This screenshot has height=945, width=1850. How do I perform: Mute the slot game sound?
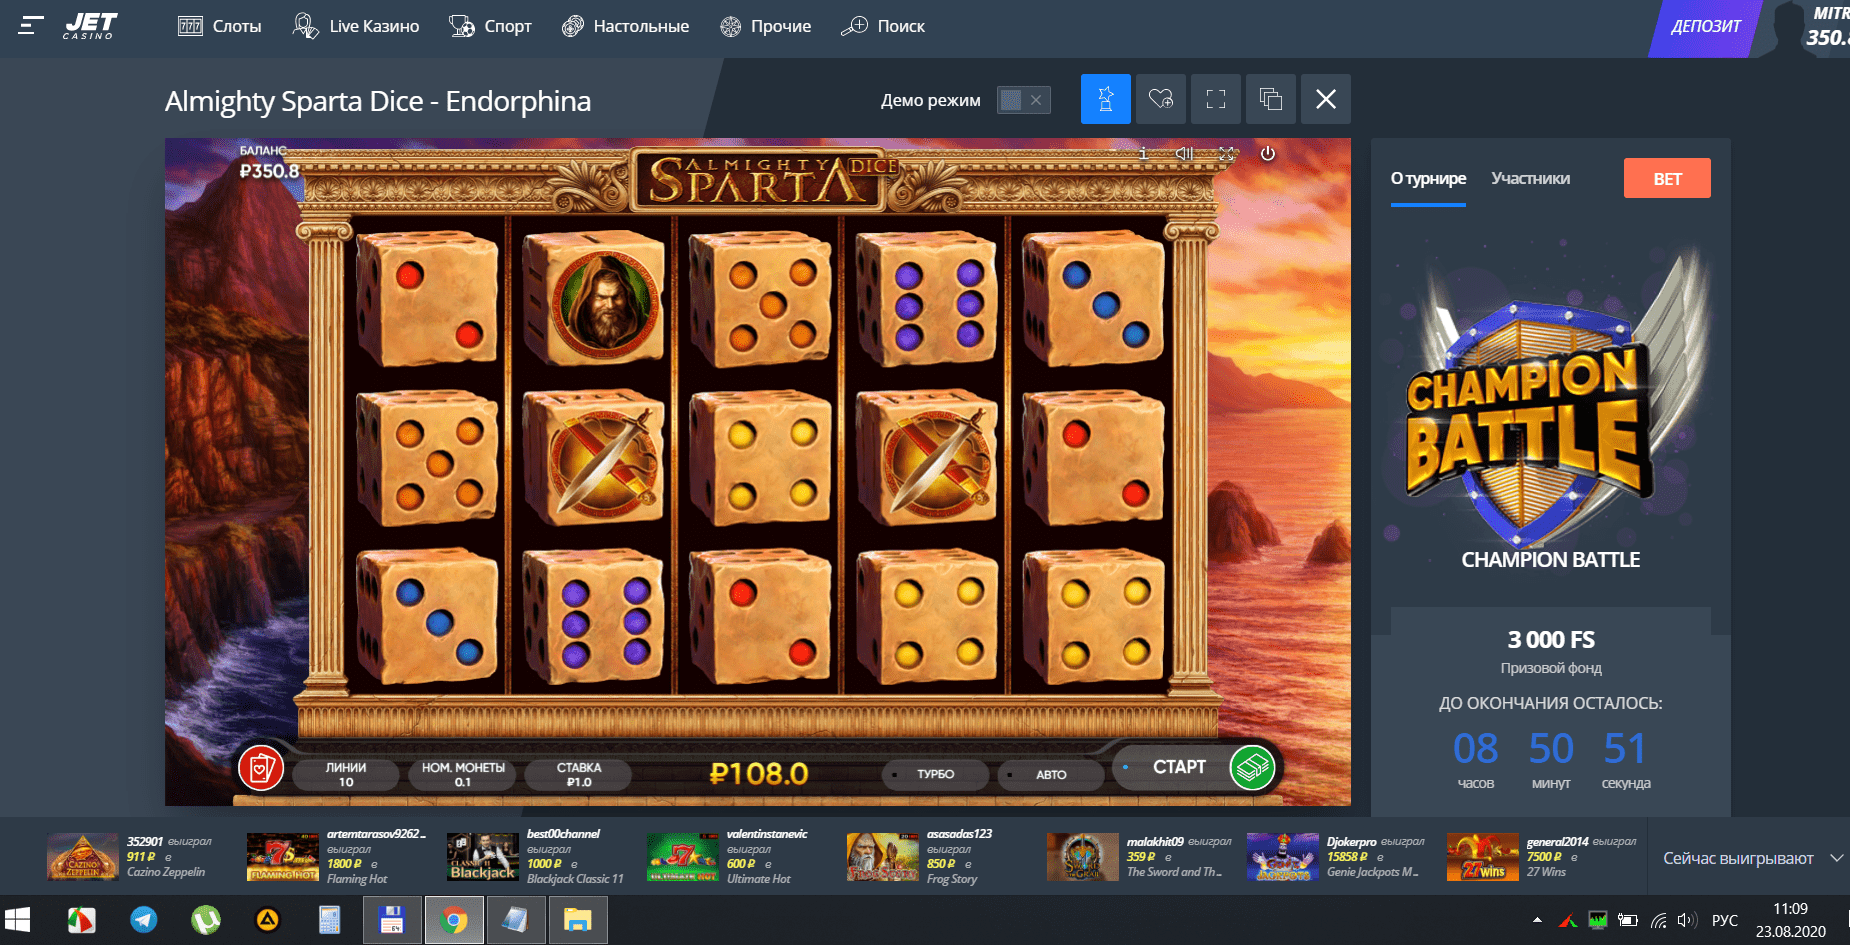click(x=1185, y=154)
